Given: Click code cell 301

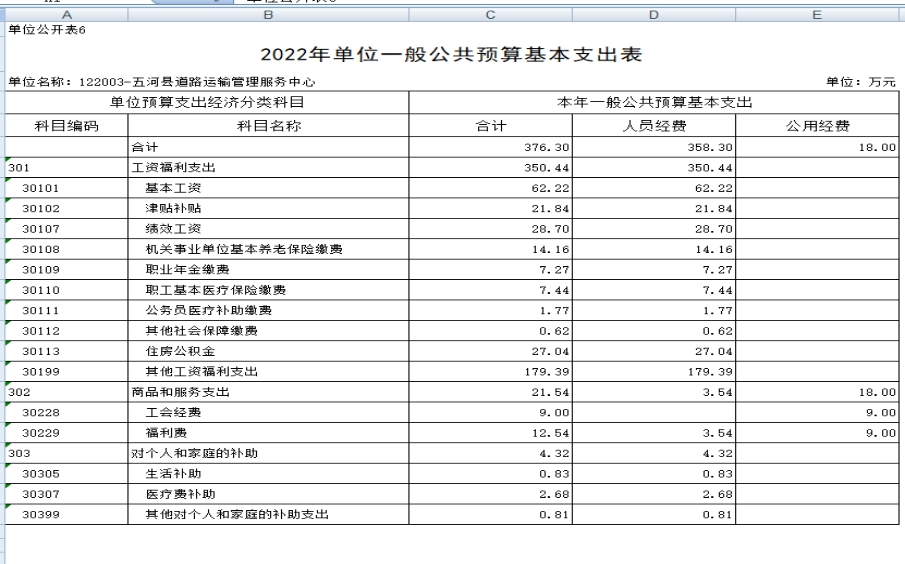Looking at the screenshot, I should 66,167.
